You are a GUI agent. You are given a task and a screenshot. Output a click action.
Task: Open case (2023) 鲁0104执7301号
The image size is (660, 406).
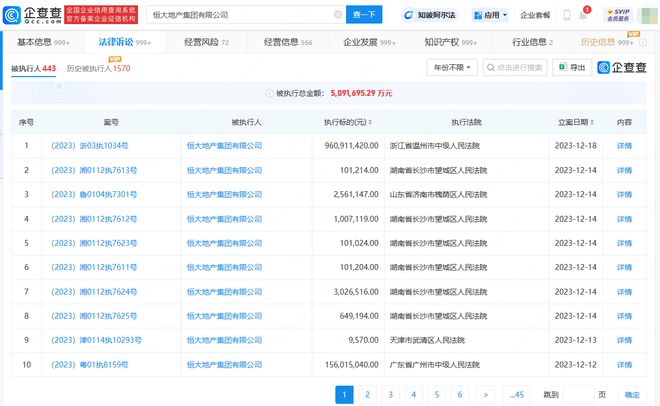pyautogui.click(x=94, y=194)
